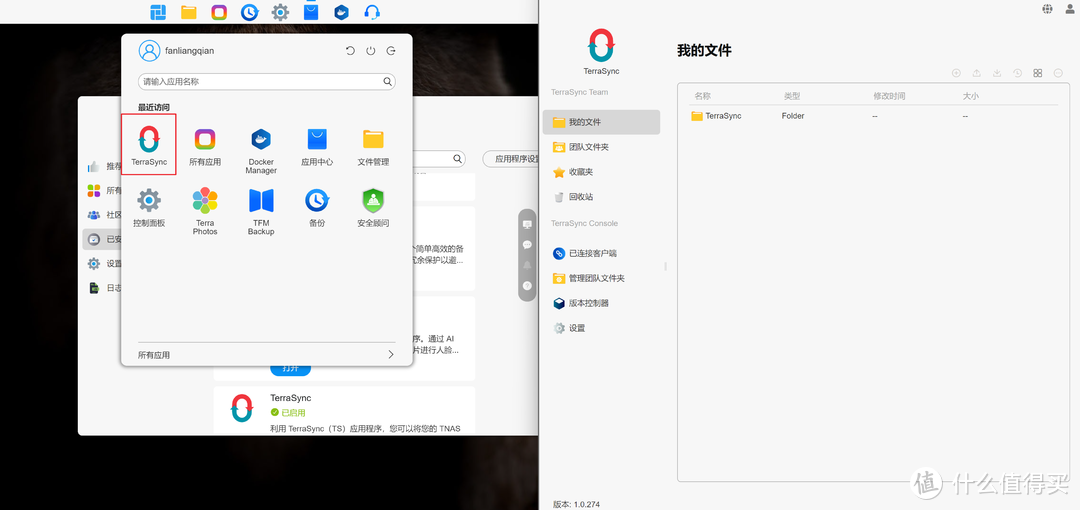
Task: Launch Docker Manager from start menu
Action: click(x=261, y=150)
